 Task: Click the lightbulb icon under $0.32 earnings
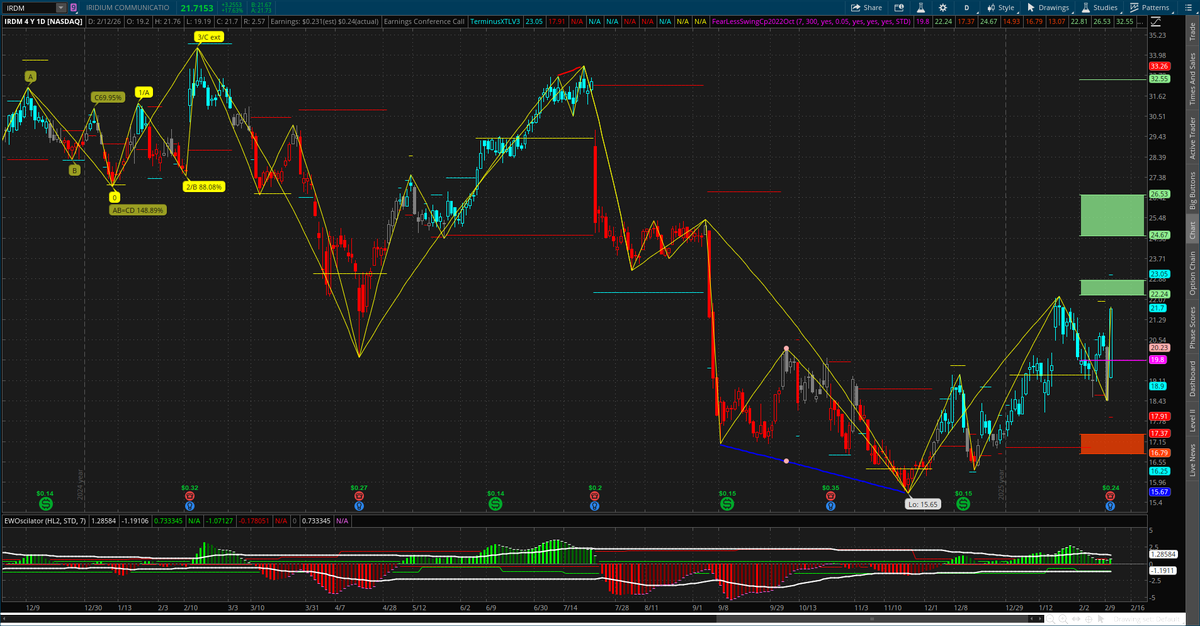[x=190, y=507]
